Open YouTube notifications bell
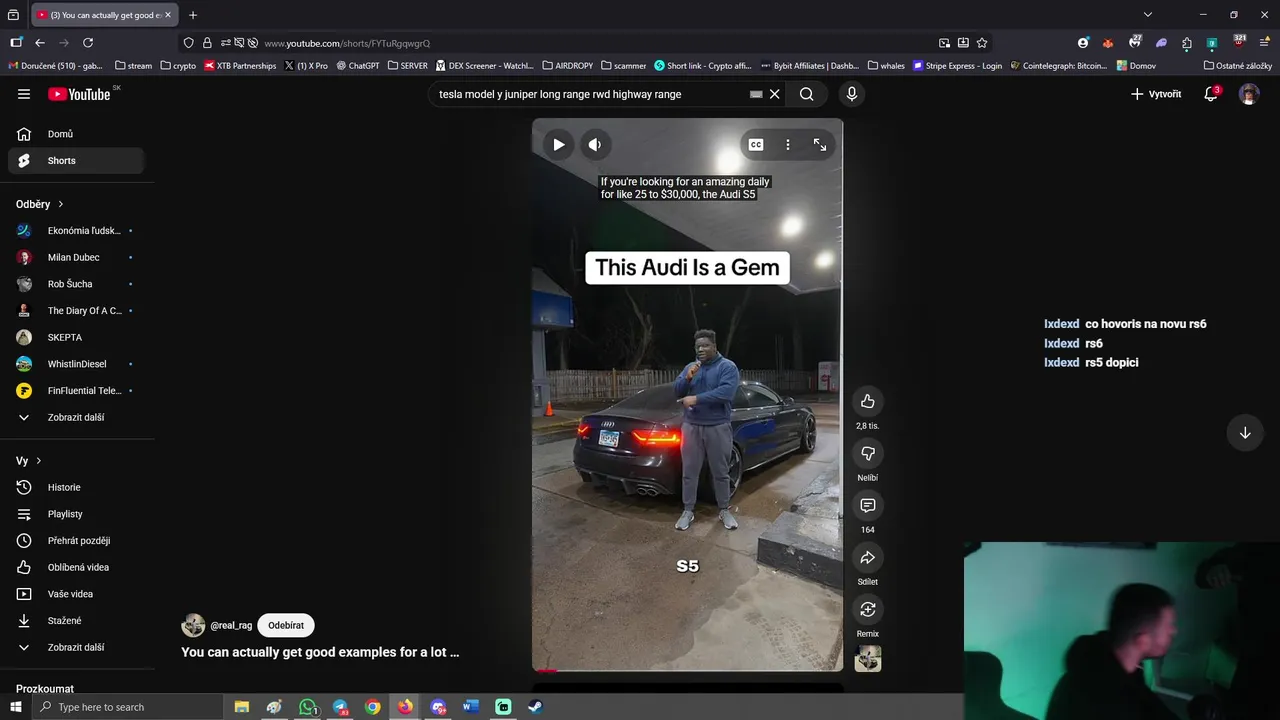Viewport: 1280px width, 720px height. click(1211, 94)
